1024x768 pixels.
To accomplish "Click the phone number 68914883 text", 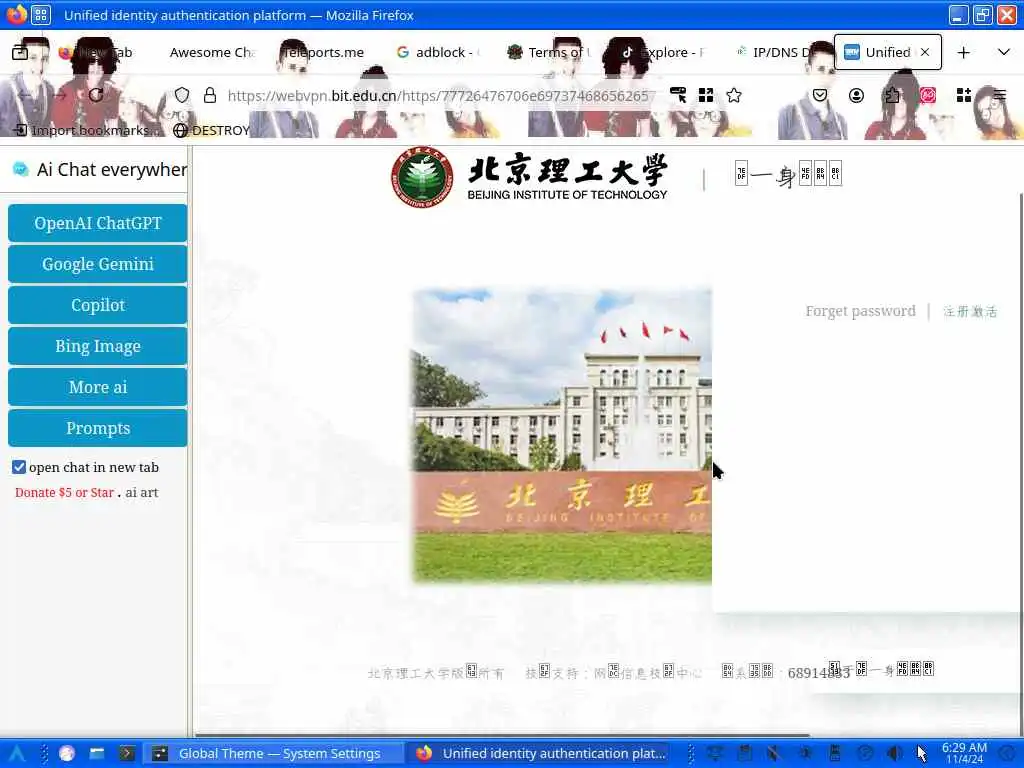I will [x=818, y=673].
